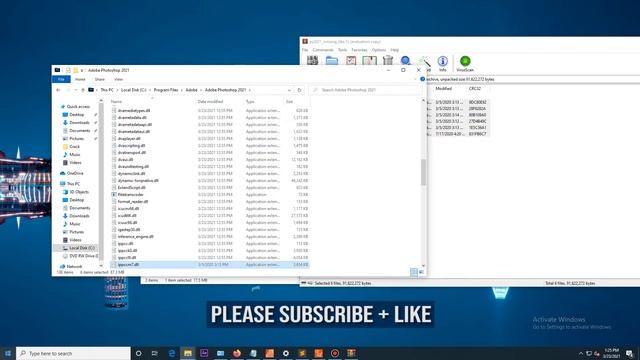Open the Info icon in WinRAR toolbar
Image resolution: width=640 pixels, height=360 pixels.
442,63
